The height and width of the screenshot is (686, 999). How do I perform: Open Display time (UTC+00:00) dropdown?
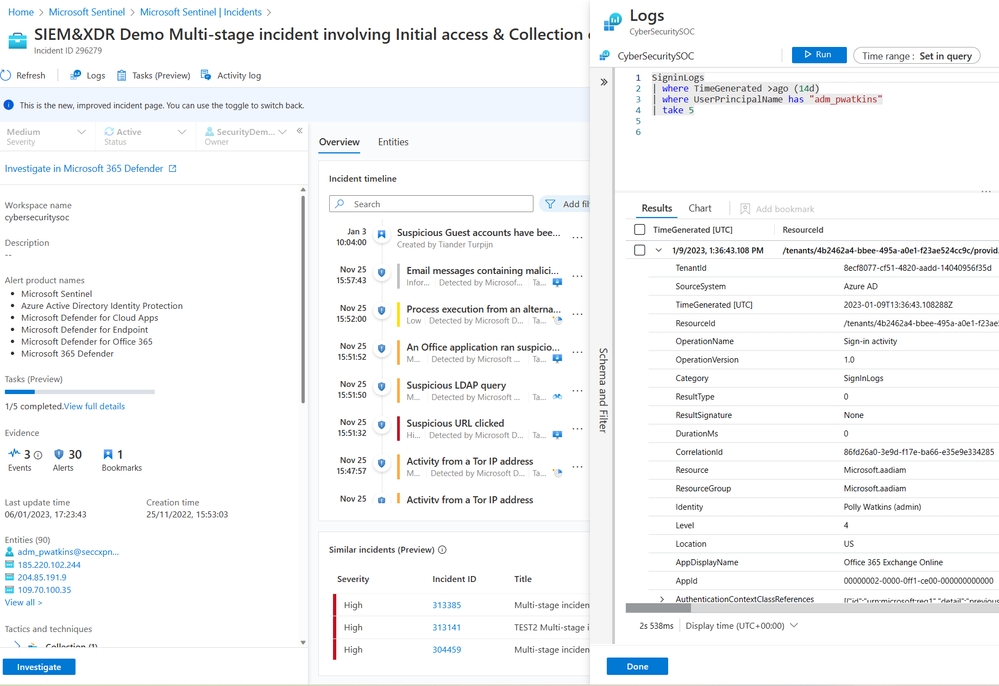pos(742,625)
